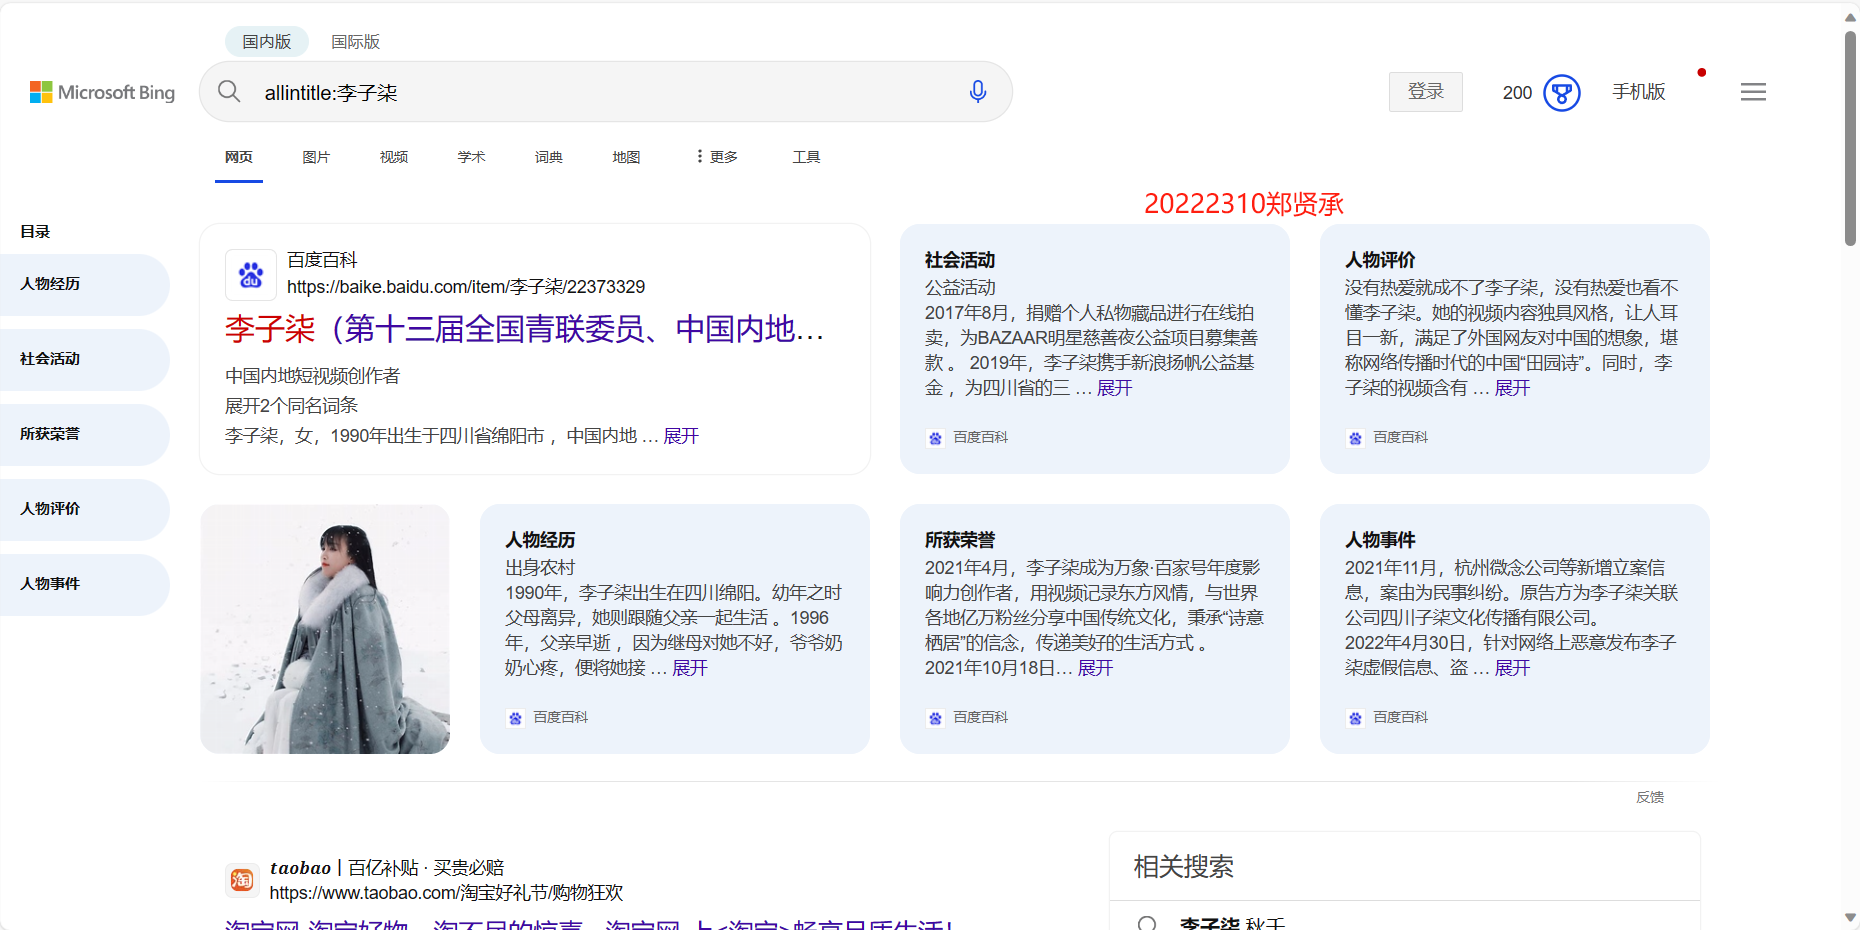The width and height of the screenshot is (1860, 930).
Task: Click the 登录 sign-in button
Action: click(1426, 92)
